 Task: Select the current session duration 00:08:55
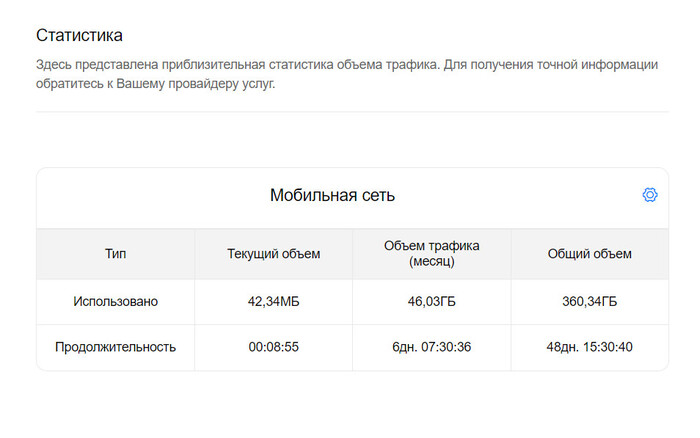(x=273, y=347)
